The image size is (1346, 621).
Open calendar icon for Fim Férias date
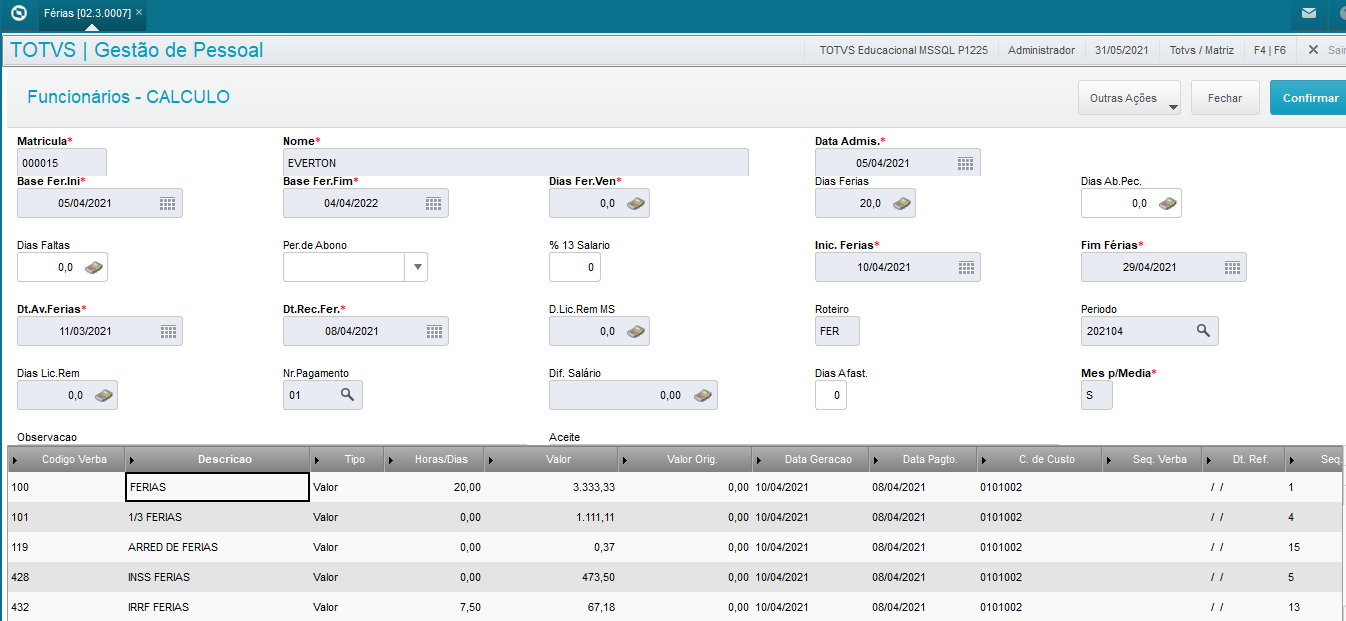[x=1233, y=267]
